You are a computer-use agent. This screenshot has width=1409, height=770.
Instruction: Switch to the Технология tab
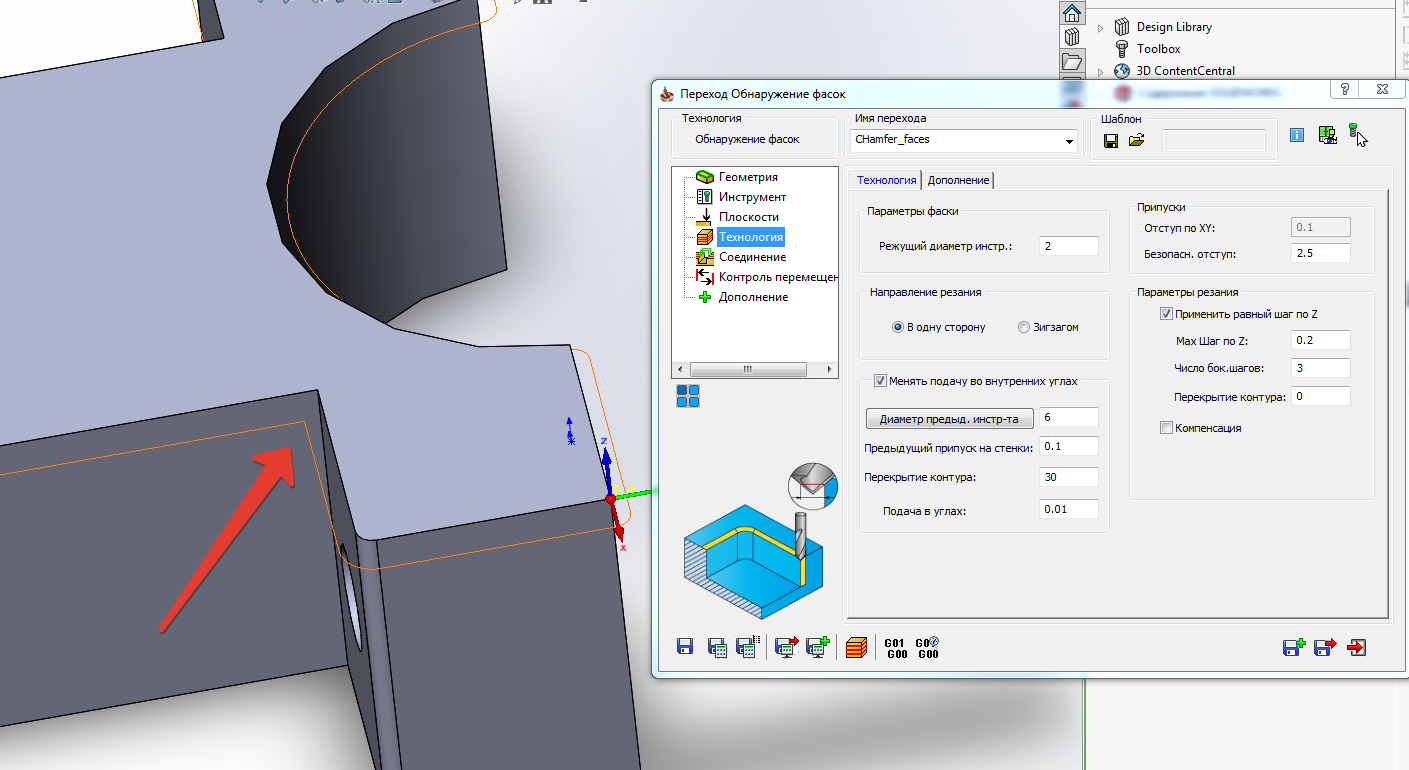click(x=886, y=180)
